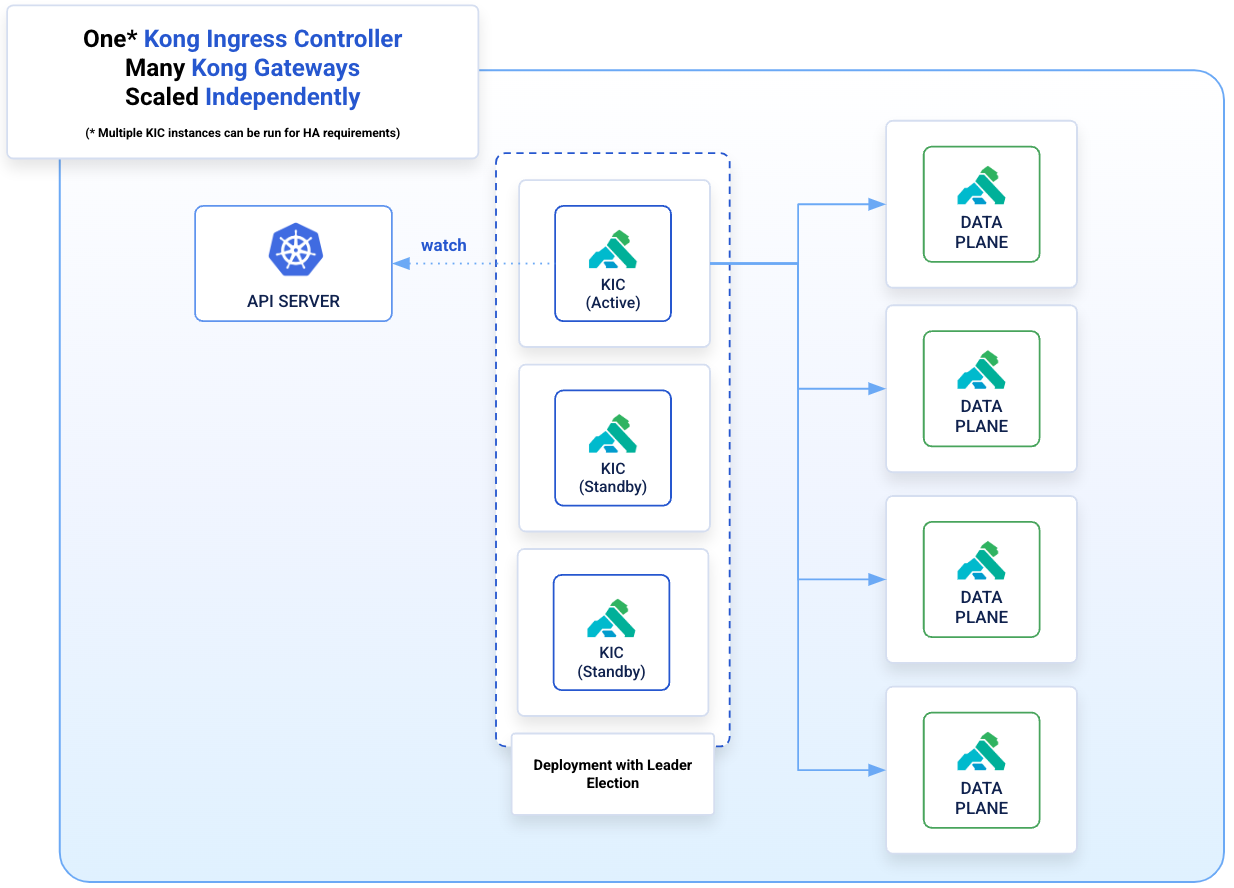Click the Kong logo in the KIC (Active) box
Viewport: 1234px width, 888px height.
pos(613,250)
